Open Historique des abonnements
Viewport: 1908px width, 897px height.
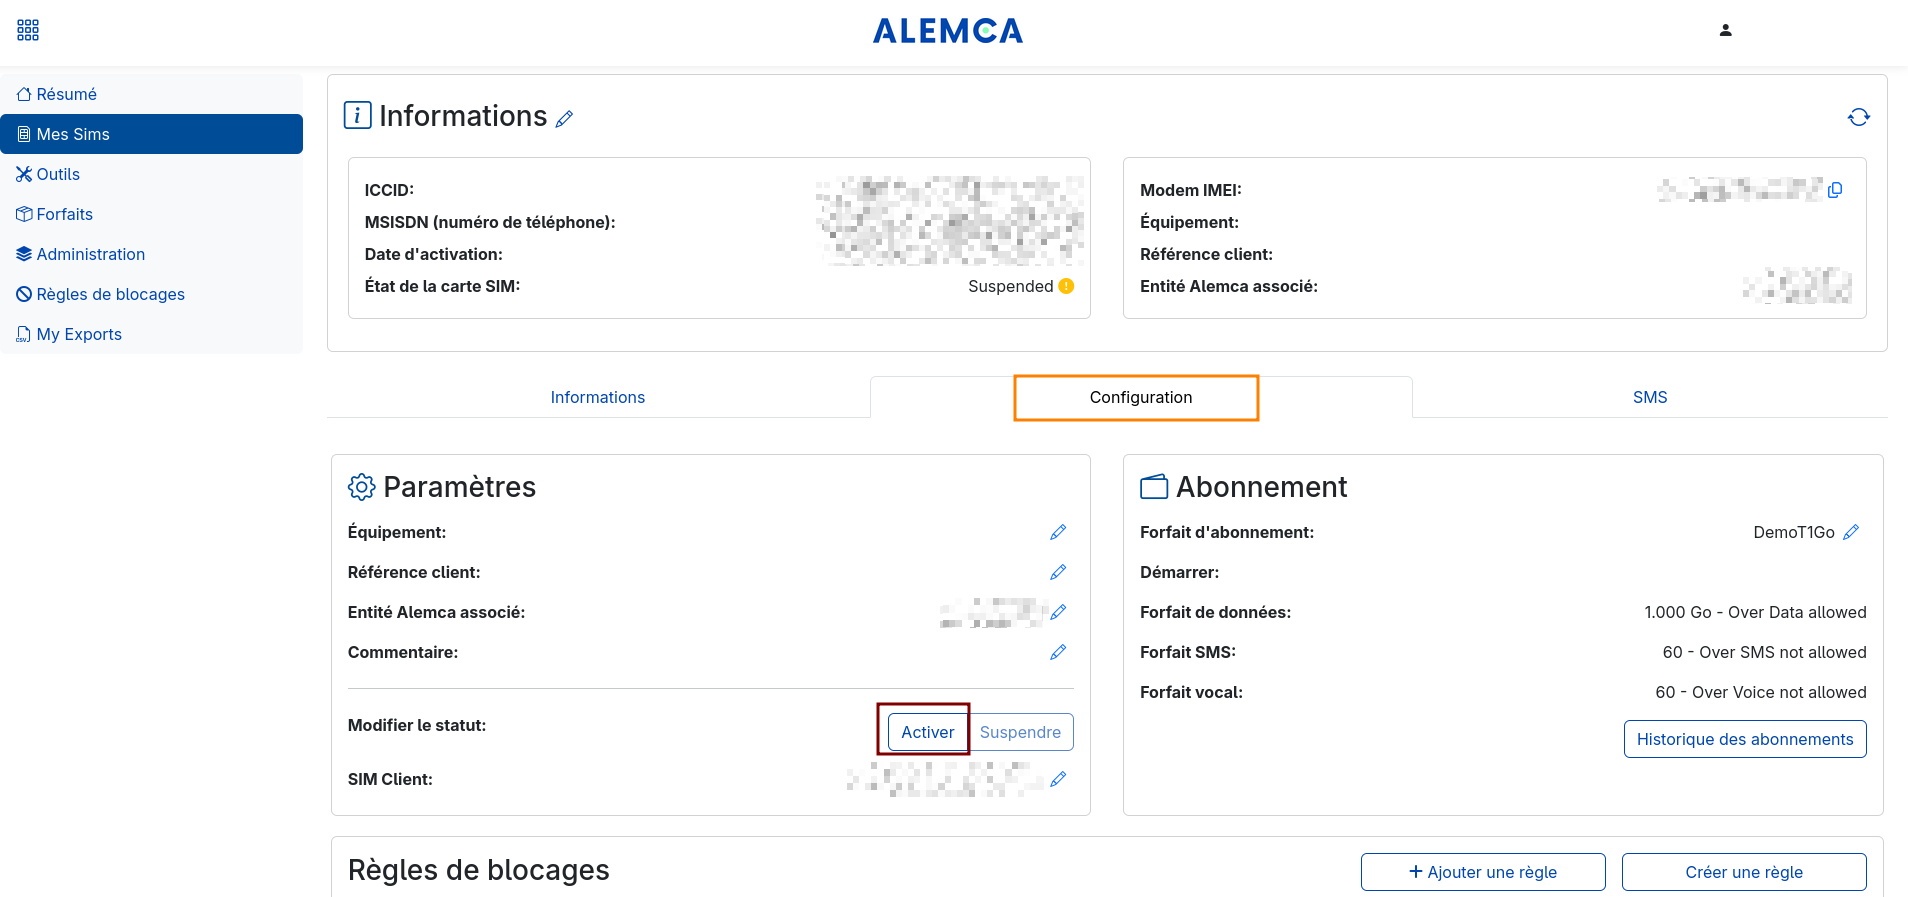click(x=1744, y=739)
